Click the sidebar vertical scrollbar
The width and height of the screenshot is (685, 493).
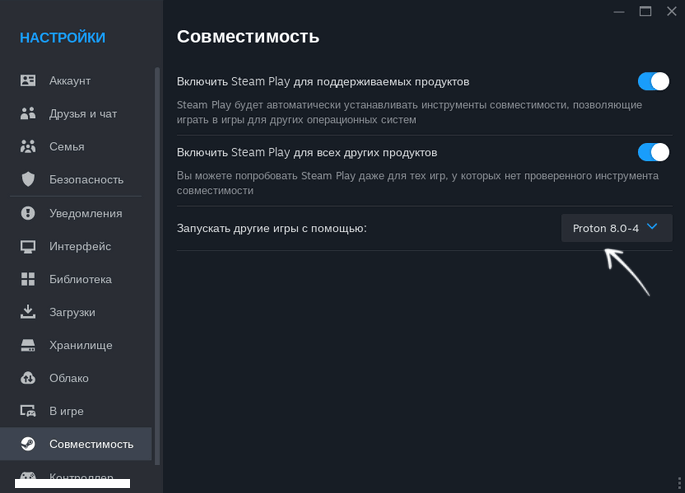157,266
